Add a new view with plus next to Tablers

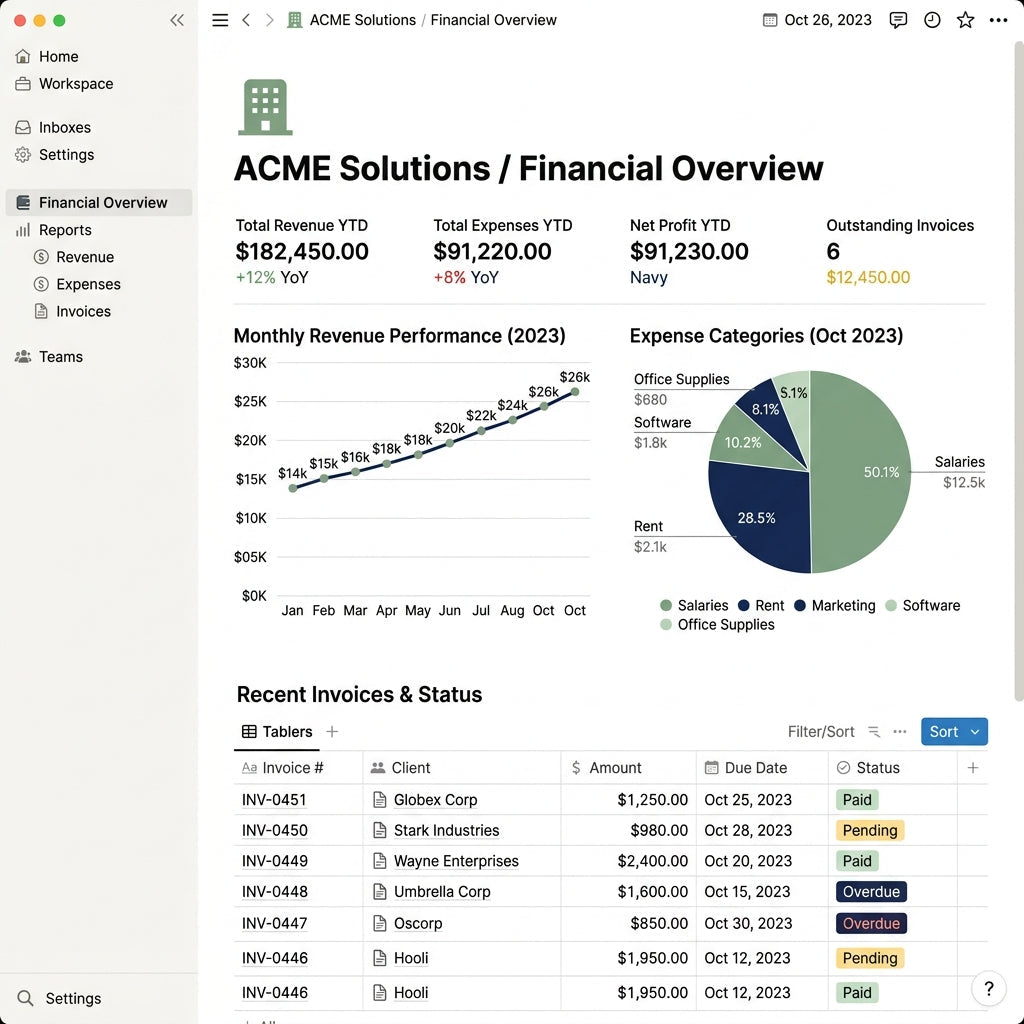point(332,732)
